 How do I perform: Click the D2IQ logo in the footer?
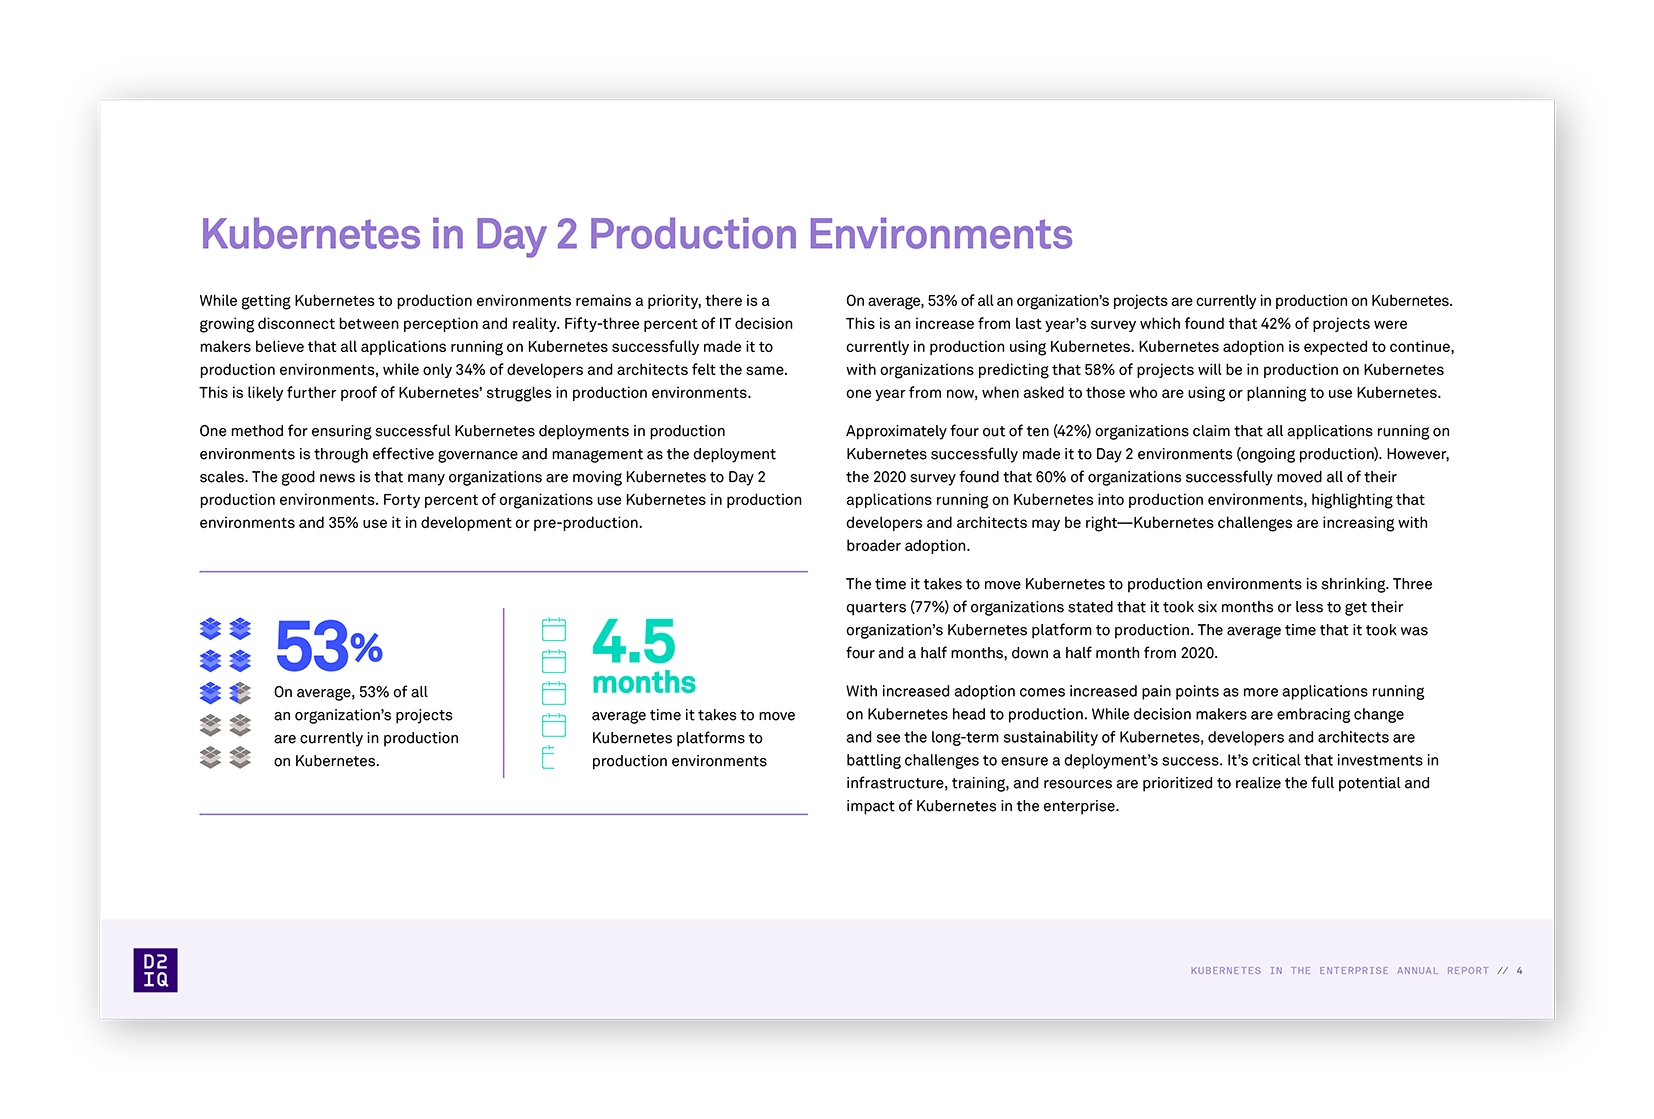tap(155, 970)
